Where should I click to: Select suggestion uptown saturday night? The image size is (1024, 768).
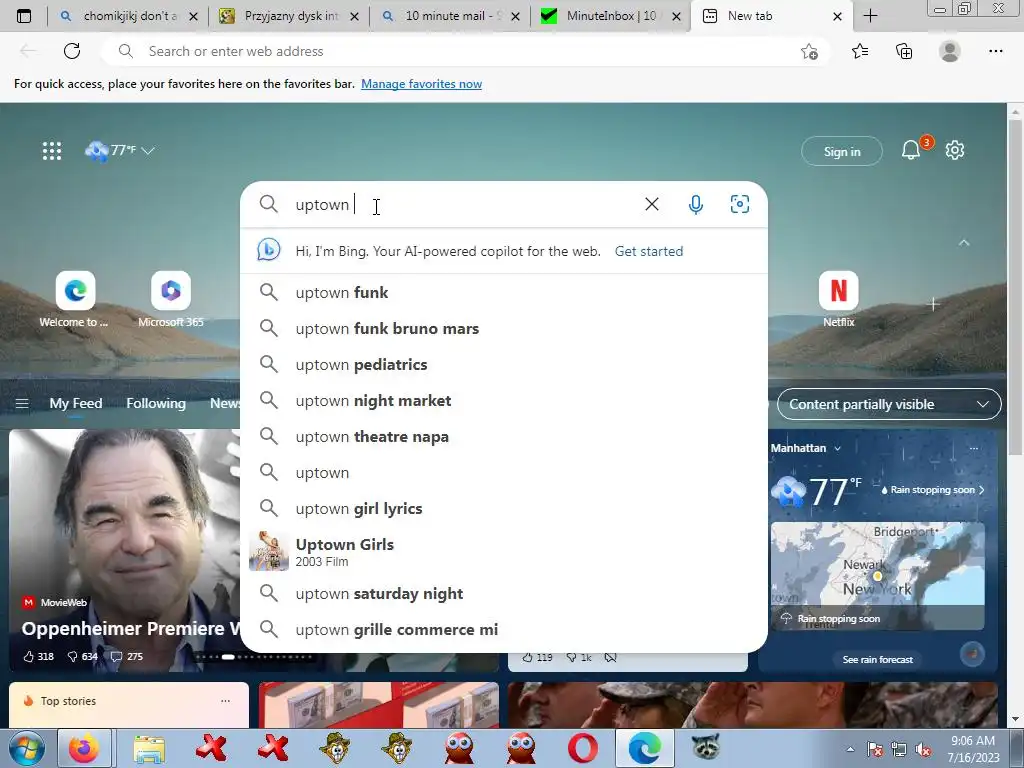click(504, 593)
